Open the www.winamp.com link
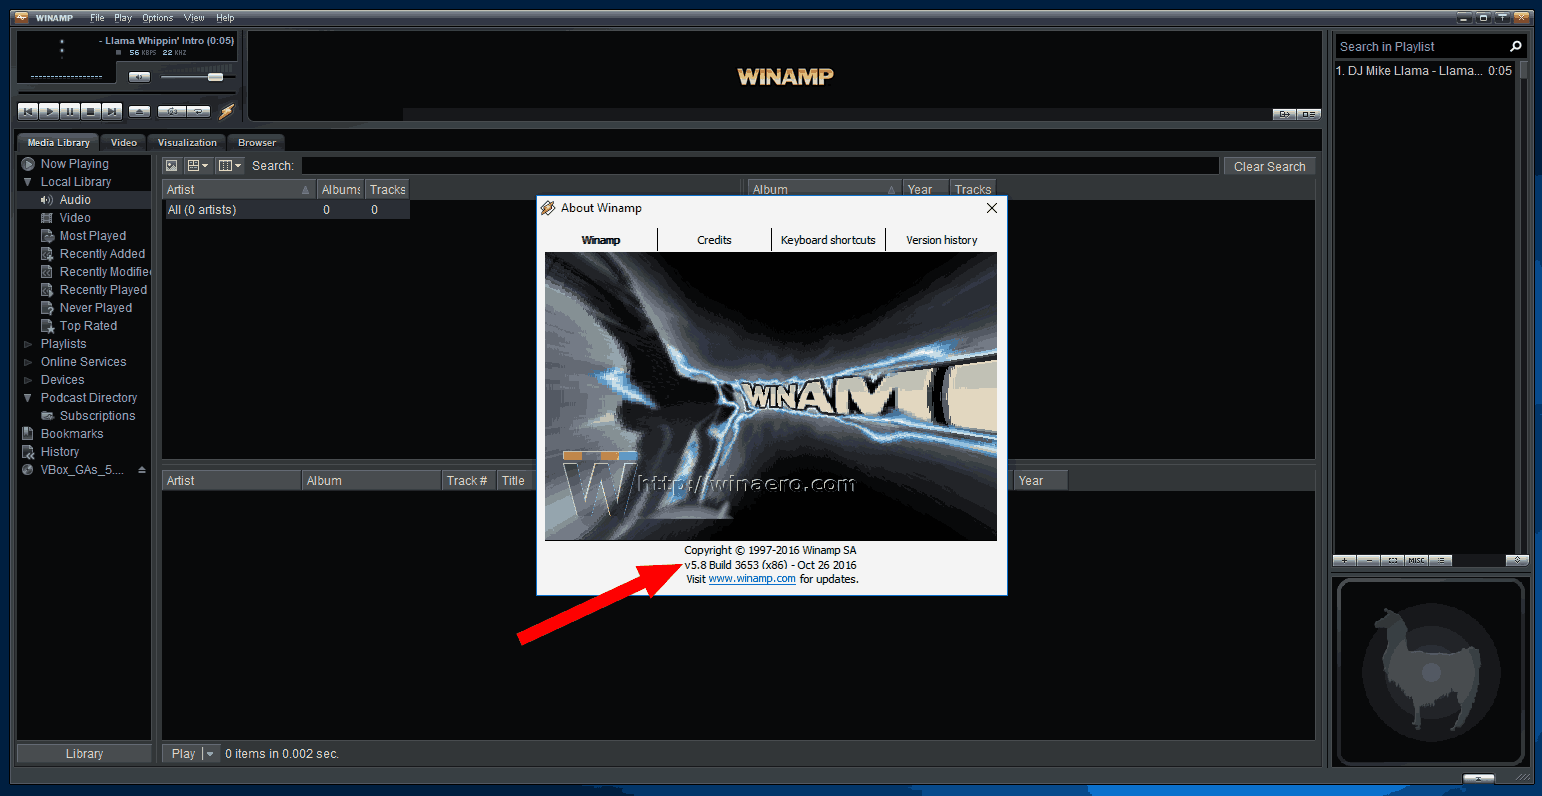The image size is (1542, 796). click(x=752, y=579)
